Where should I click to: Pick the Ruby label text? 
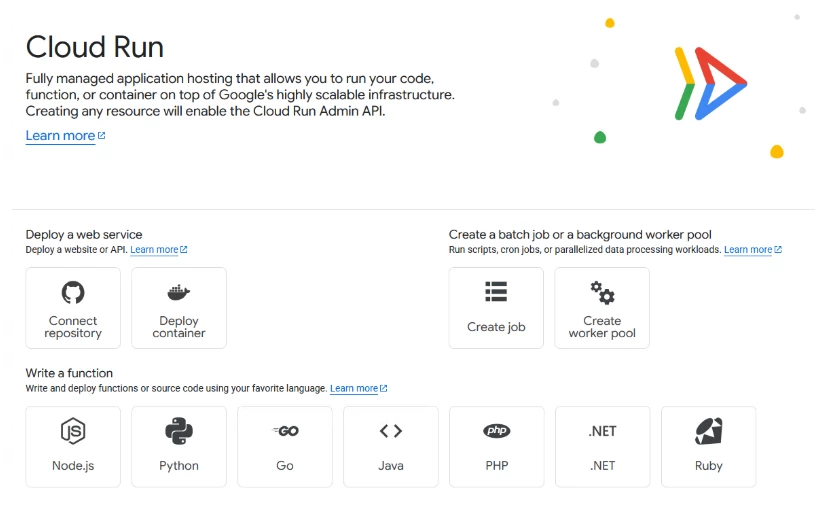pos(708,465)
